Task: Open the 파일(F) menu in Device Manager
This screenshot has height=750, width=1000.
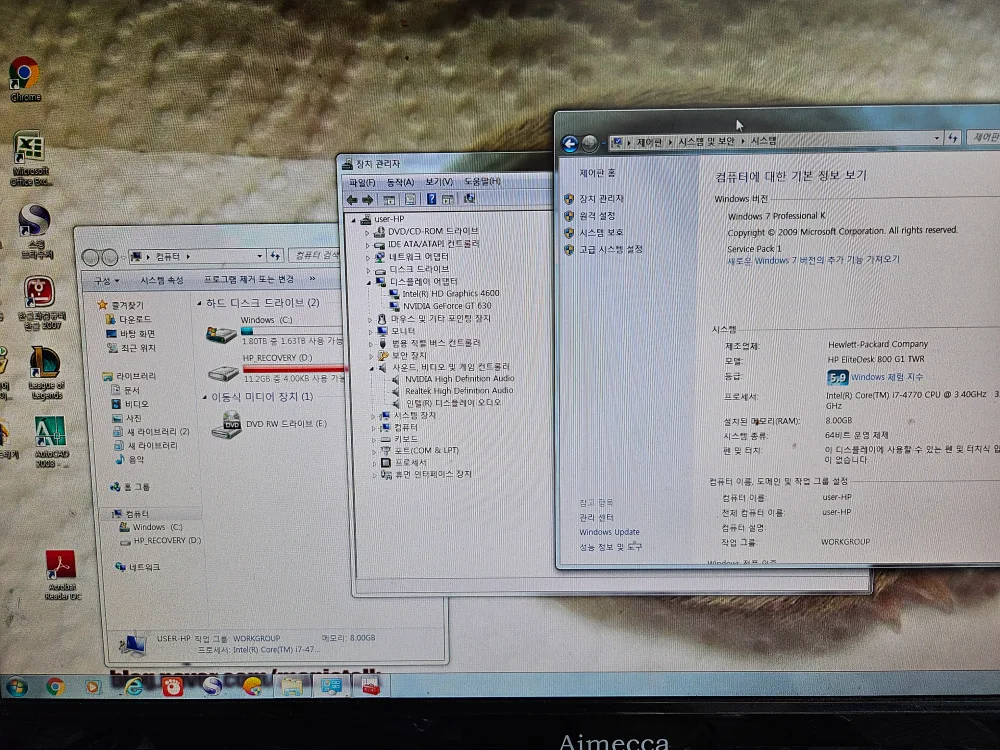Action: click(362, 182)
